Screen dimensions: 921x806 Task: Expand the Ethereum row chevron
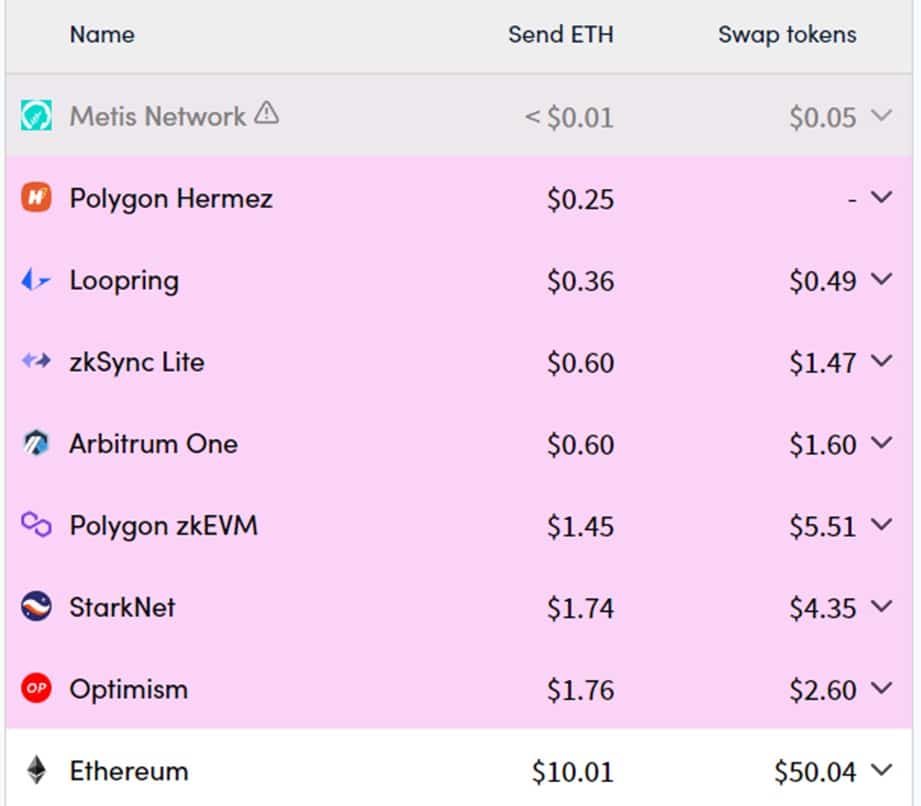[x=882, y=769]
